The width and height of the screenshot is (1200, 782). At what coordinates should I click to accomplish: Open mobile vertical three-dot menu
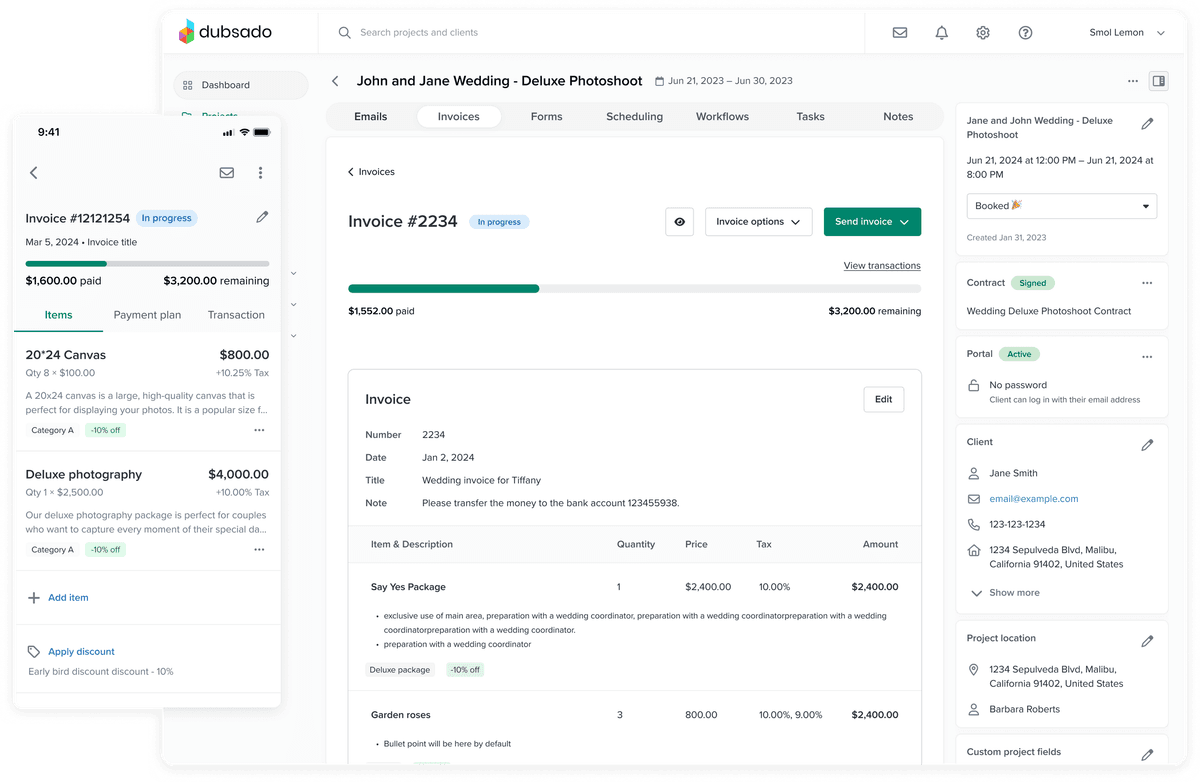(x=260, y=173)
